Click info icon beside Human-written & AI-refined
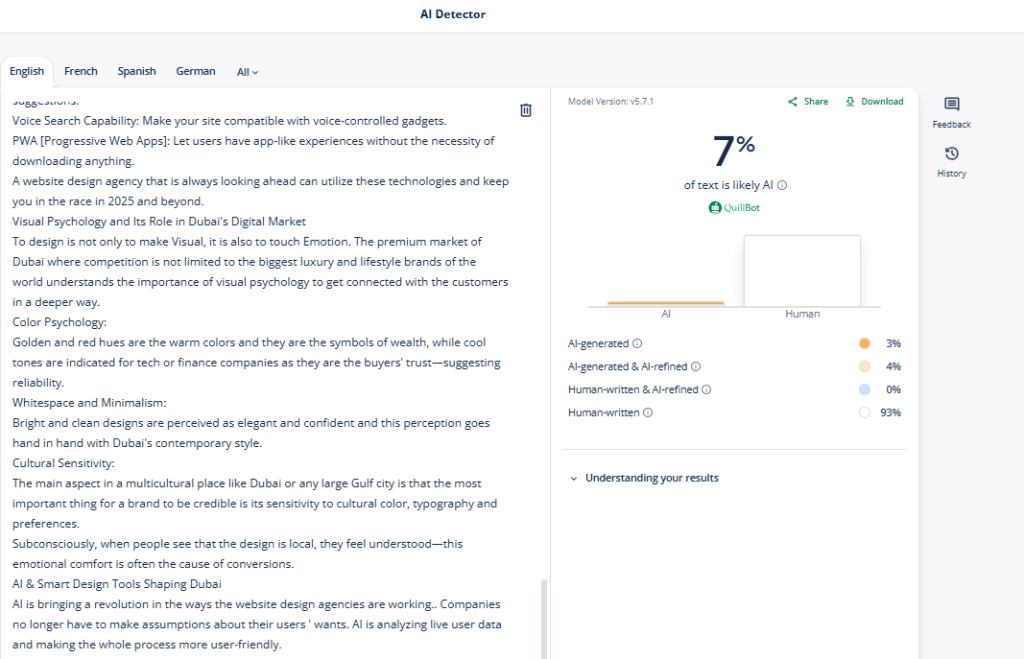The image size is (1024, 659). [706, 390]
